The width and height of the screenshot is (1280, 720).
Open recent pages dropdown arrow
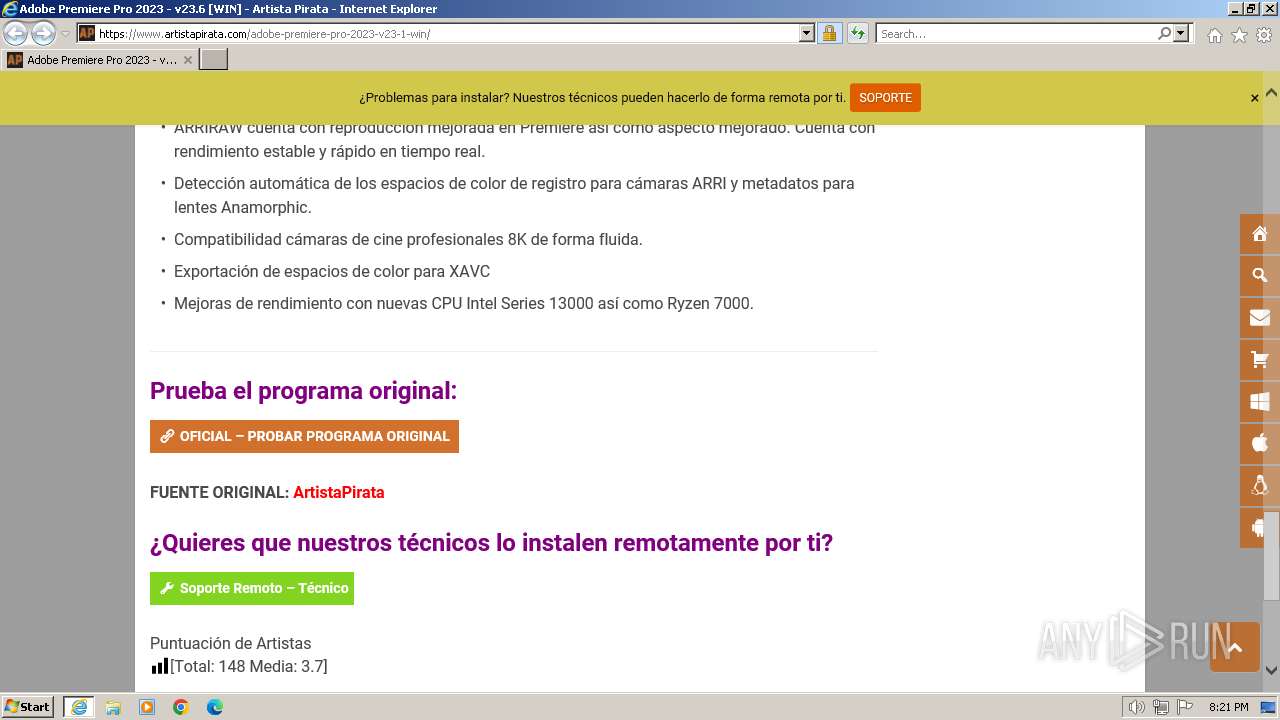[66, 34]
